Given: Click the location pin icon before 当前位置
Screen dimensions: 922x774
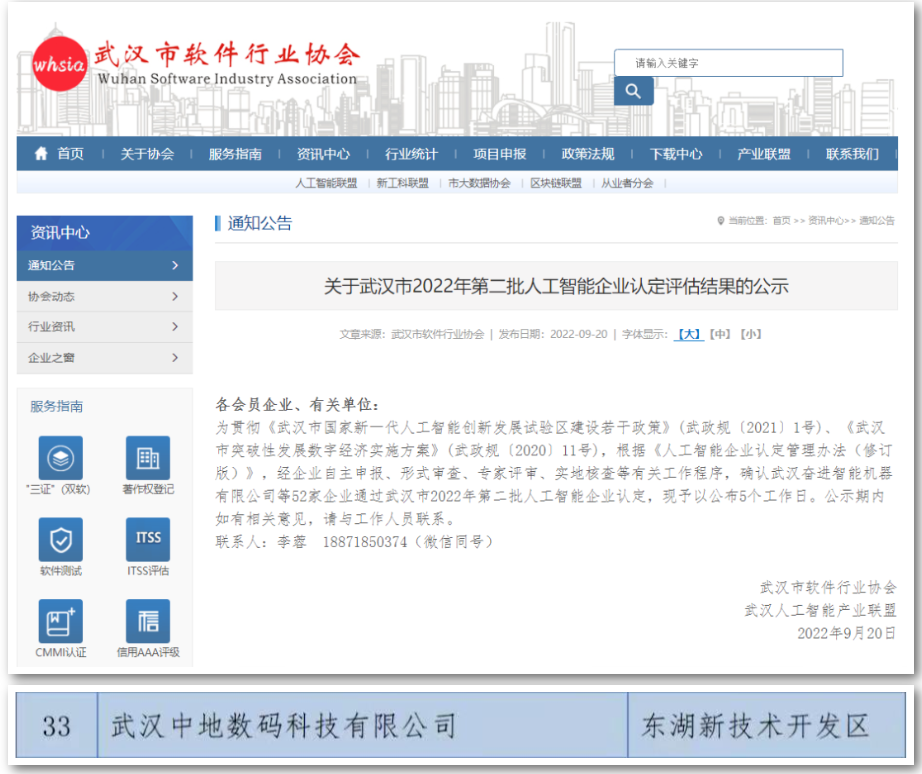Looking at the screenshot, I should coord(720,221).
